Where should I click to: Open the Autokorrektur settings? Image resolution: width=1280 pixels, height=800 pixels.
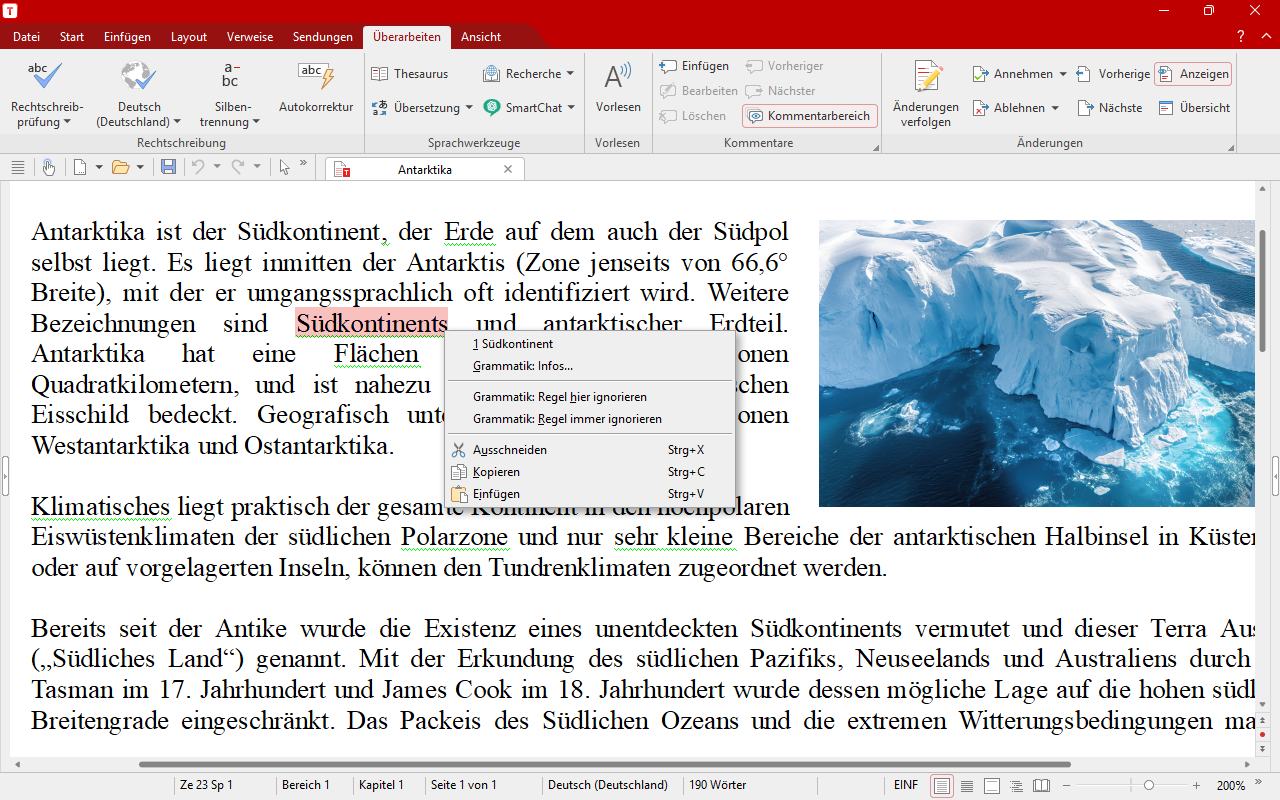(315, 90)
